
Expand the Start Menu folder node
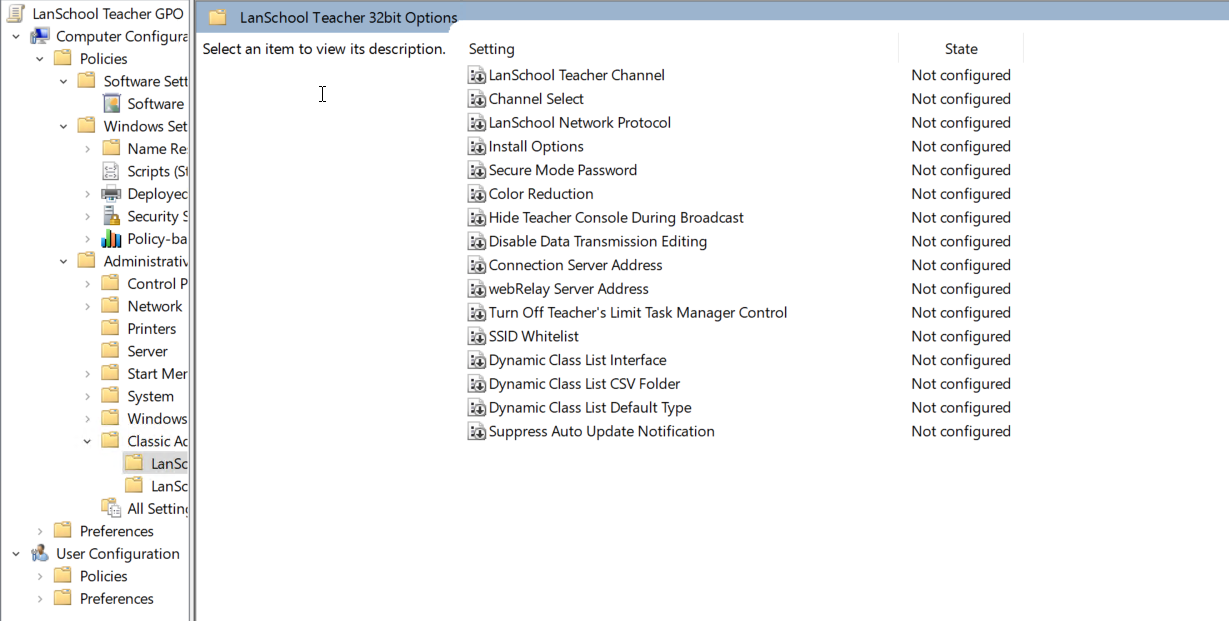pos(88,374)
